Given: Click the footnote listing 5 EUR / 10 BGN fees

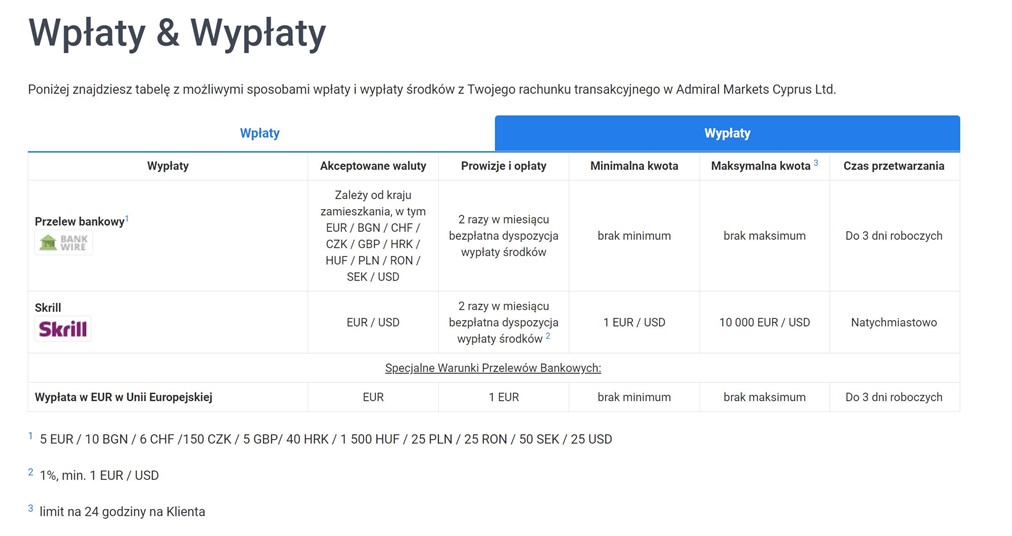Looking at the screenshot, I should tap(325, 439).
